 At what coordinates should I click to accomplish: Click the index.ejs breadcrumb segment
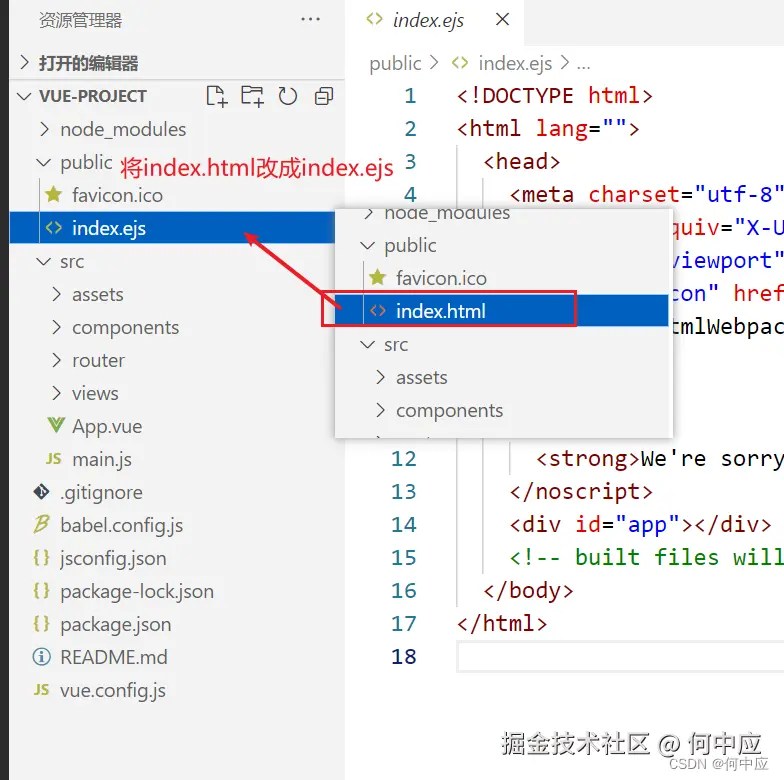coord(515,64)
